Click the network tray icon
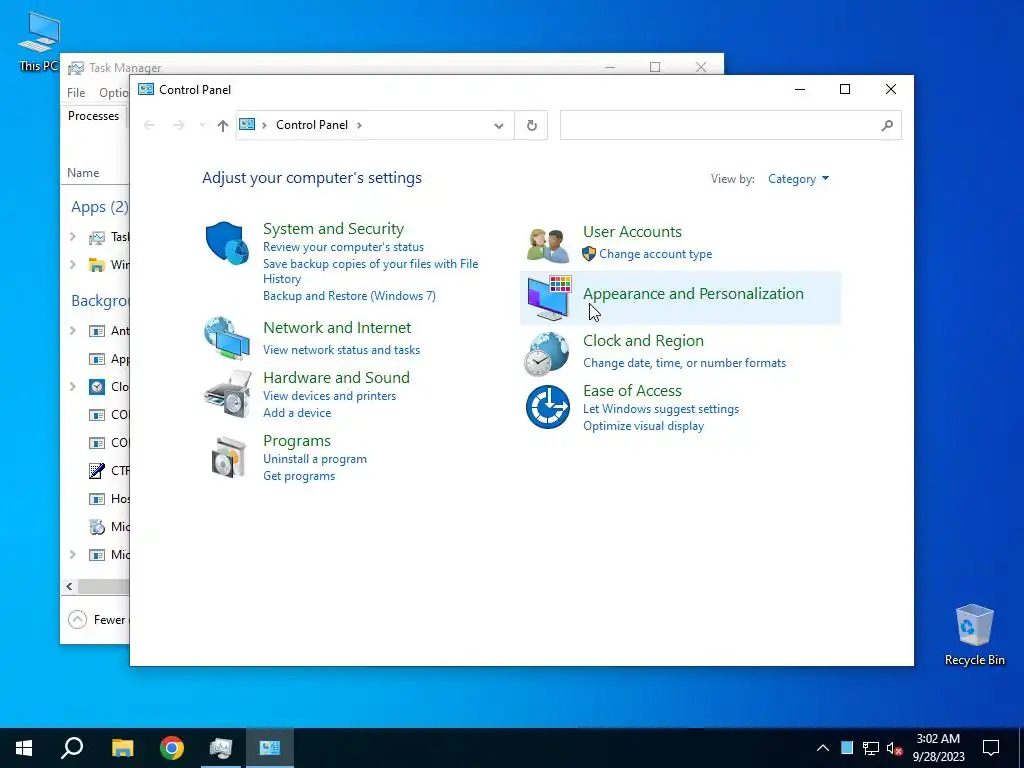The width and height of the screenshot is (1024, 768). coord(871,748)
